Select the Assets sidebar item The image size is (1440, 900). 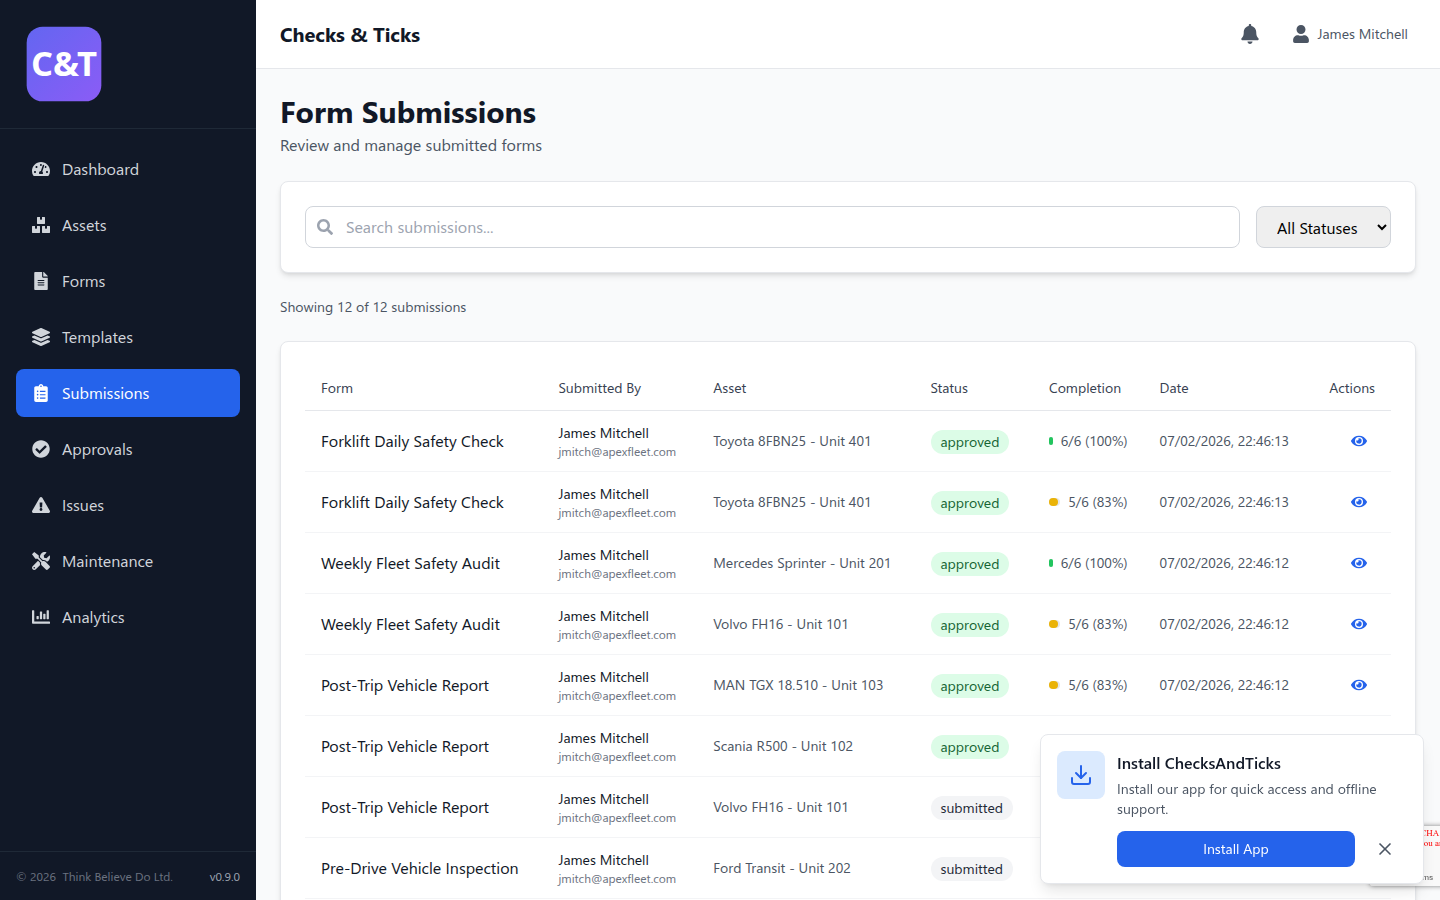(x=85, y=225)
